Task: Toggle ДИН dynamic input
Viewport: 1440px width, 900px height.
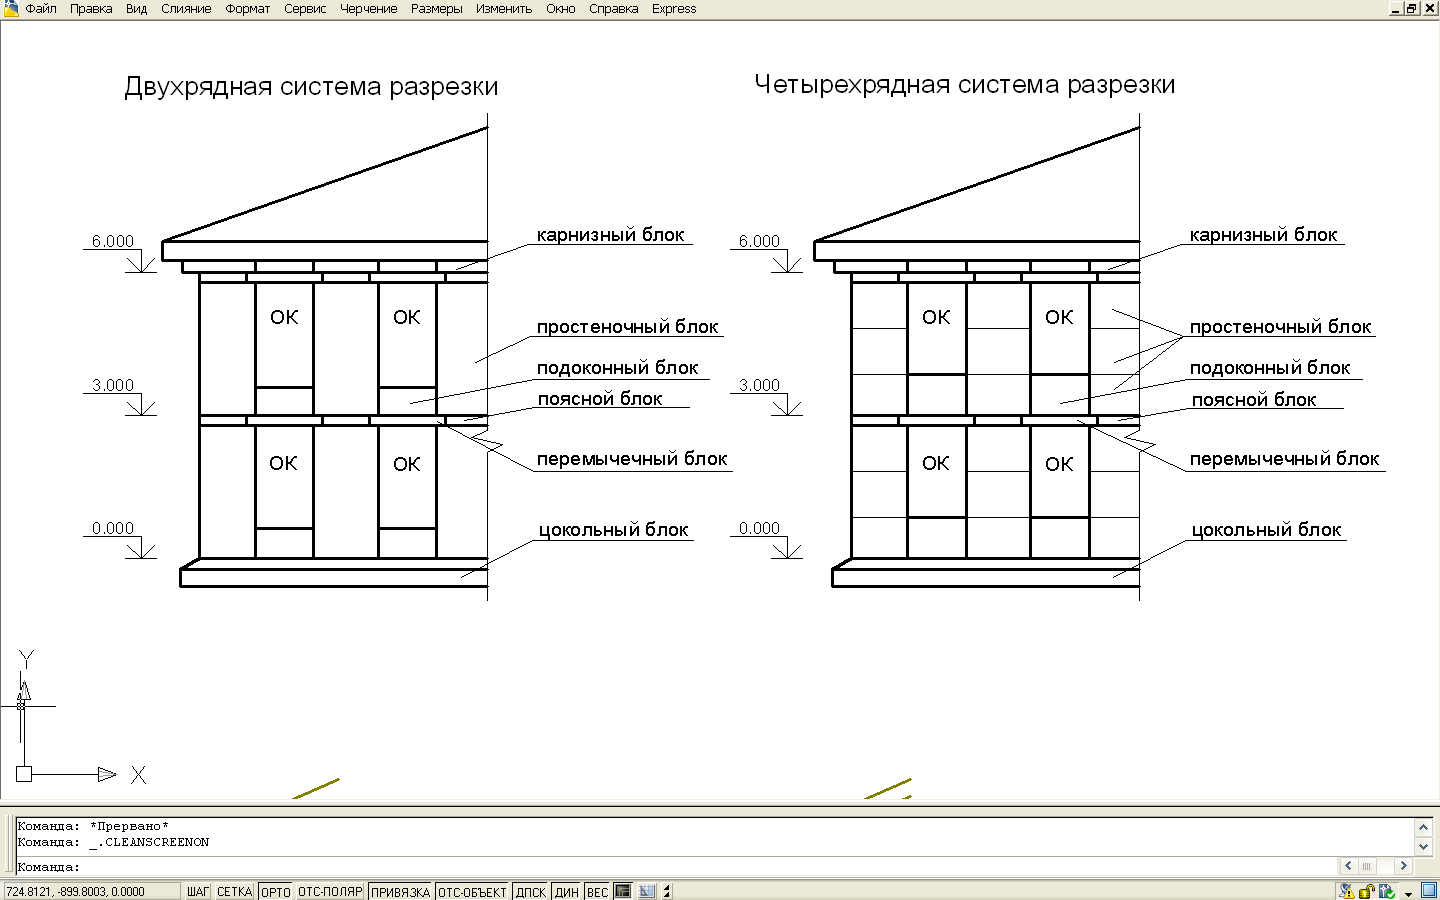Action: click(x=567, y=892)
